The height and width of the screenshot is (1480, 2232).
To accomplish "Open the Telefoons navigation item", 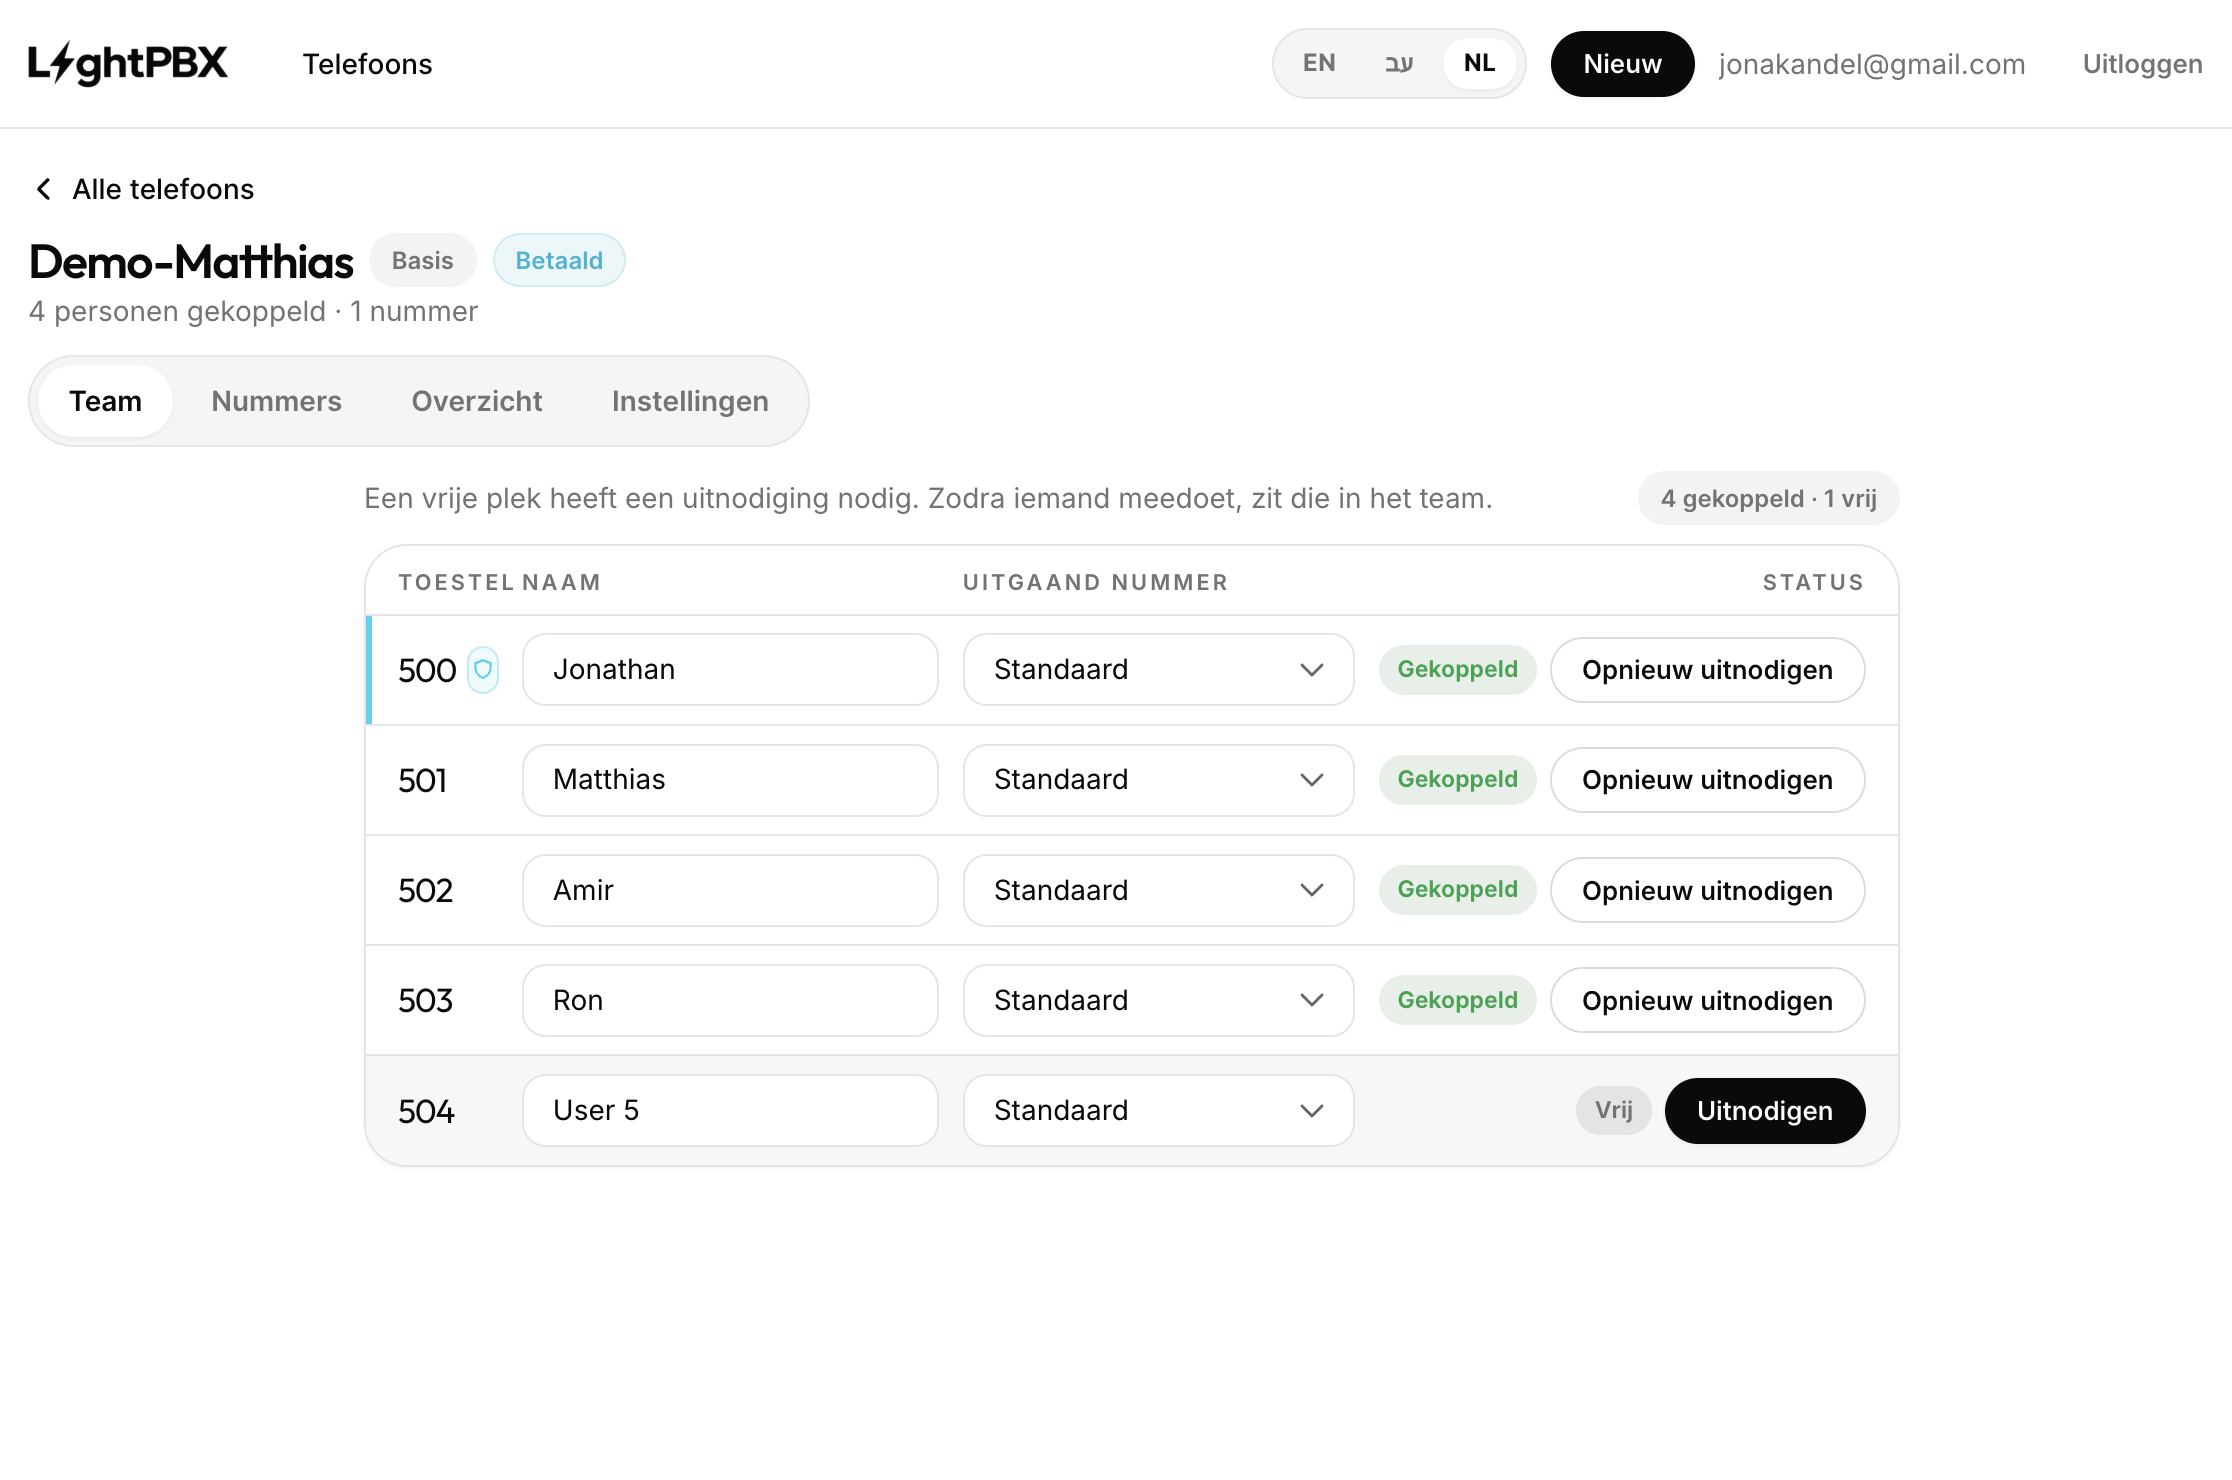I will 367,64.
